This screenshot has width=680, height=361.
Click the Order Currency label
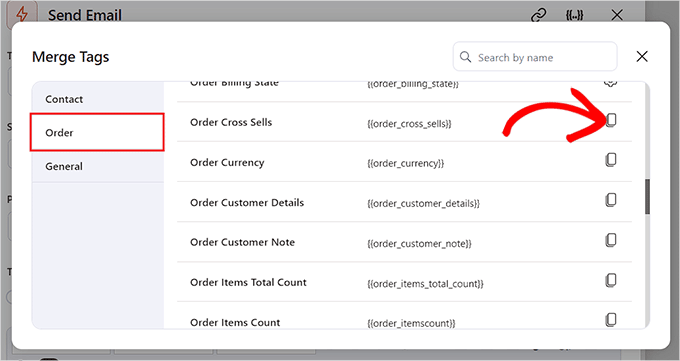(227, 163)
